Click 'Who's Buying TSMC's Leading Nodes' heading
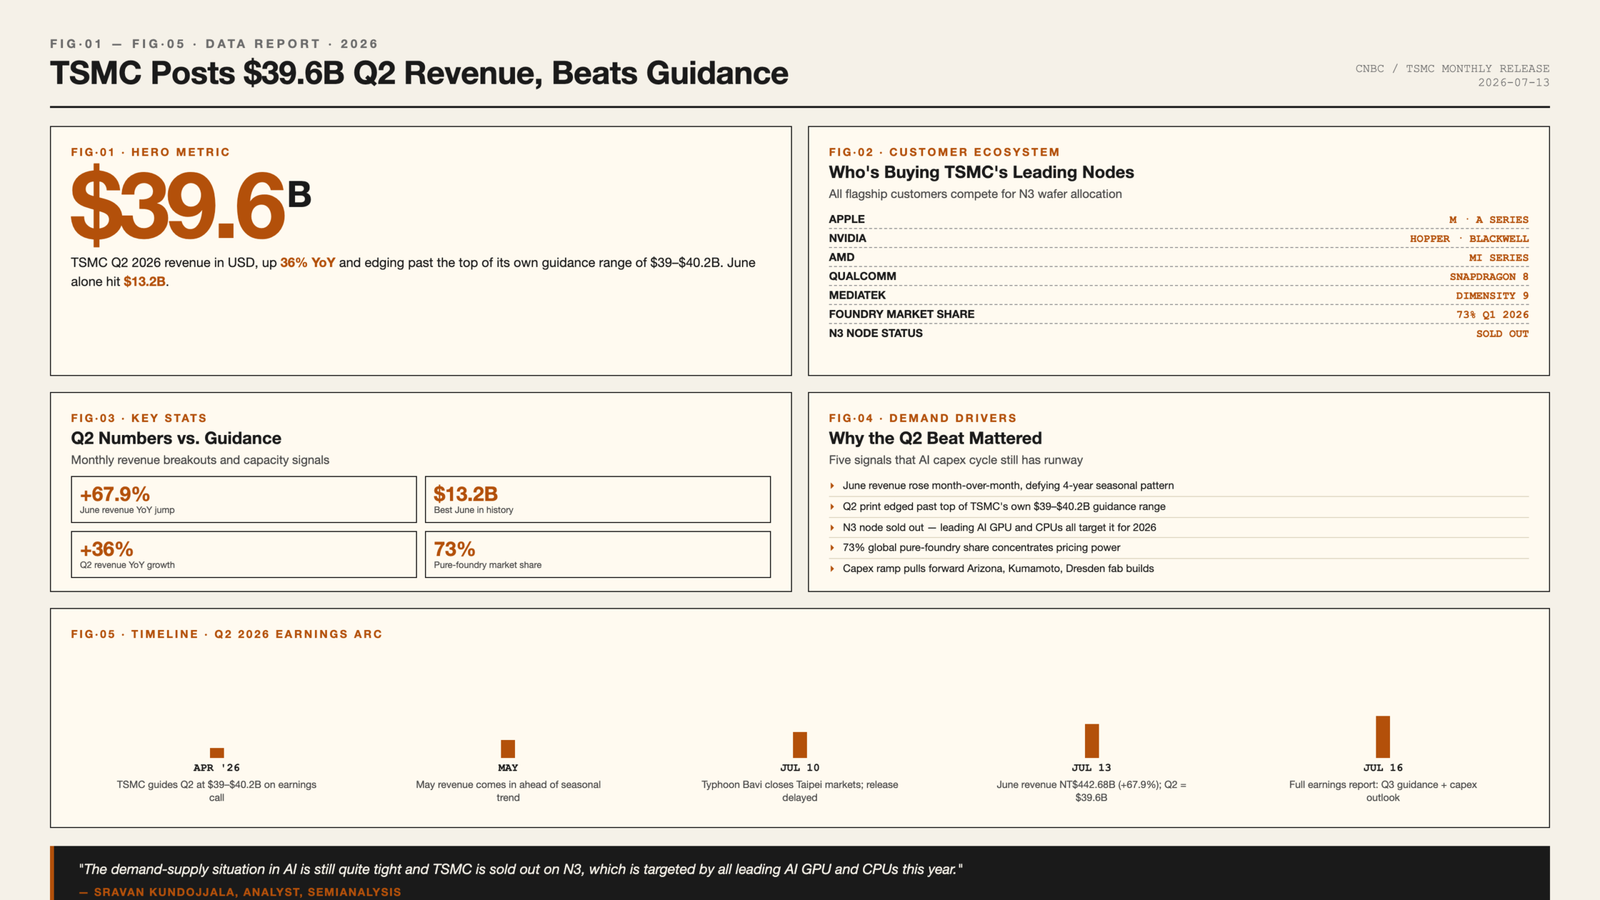This screenshot has width=1600, height=900. pyautogui.click(x=981, y=173)
